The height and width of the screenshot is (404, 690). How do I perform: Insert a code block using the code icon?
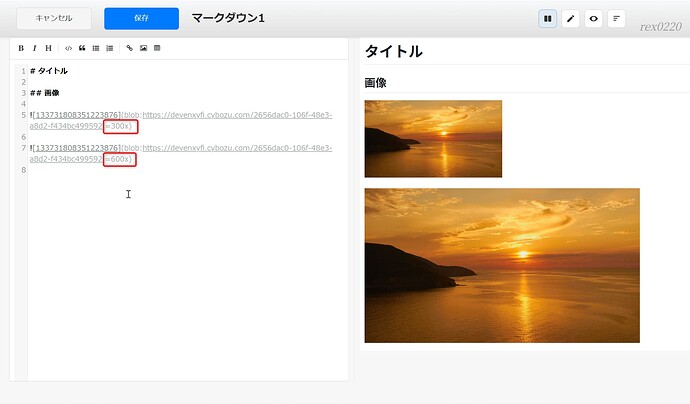[x=68, y=48]
